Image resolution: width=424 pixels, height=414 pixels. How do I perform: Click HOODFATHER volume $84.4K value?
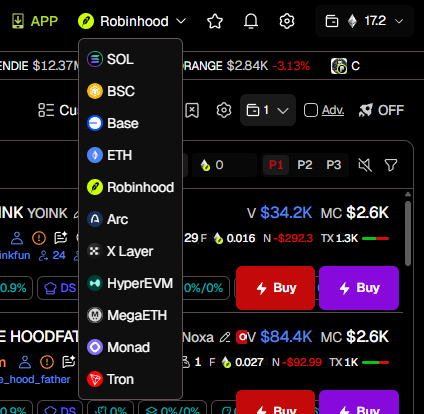[286, 337]
